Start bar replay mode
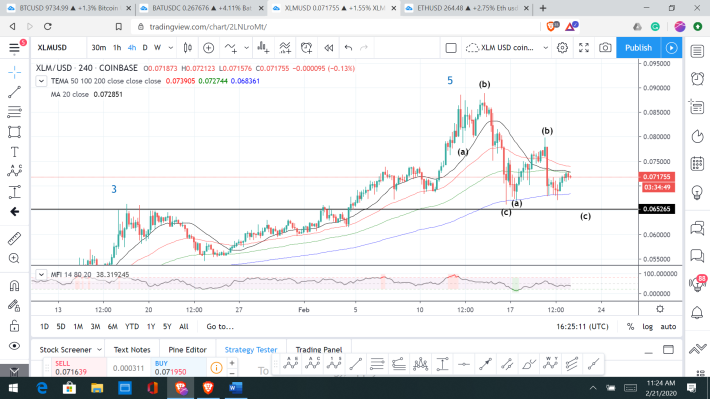The image size is (710, 399). pos(329,48)
